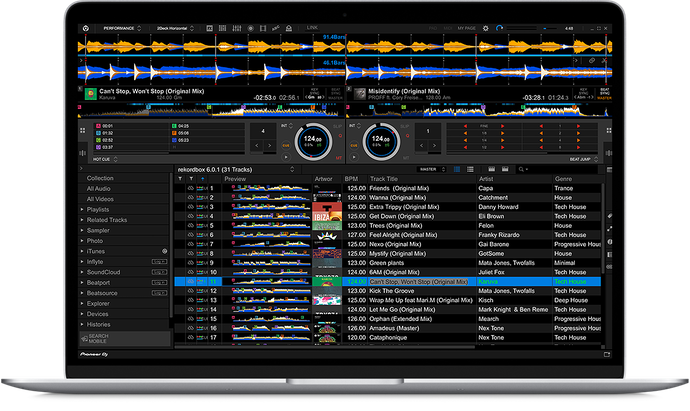This screenshot has height=411, width=690.
Task: Click deck 2 Misidentify artwork thumbnail
Action: [360, 94]
